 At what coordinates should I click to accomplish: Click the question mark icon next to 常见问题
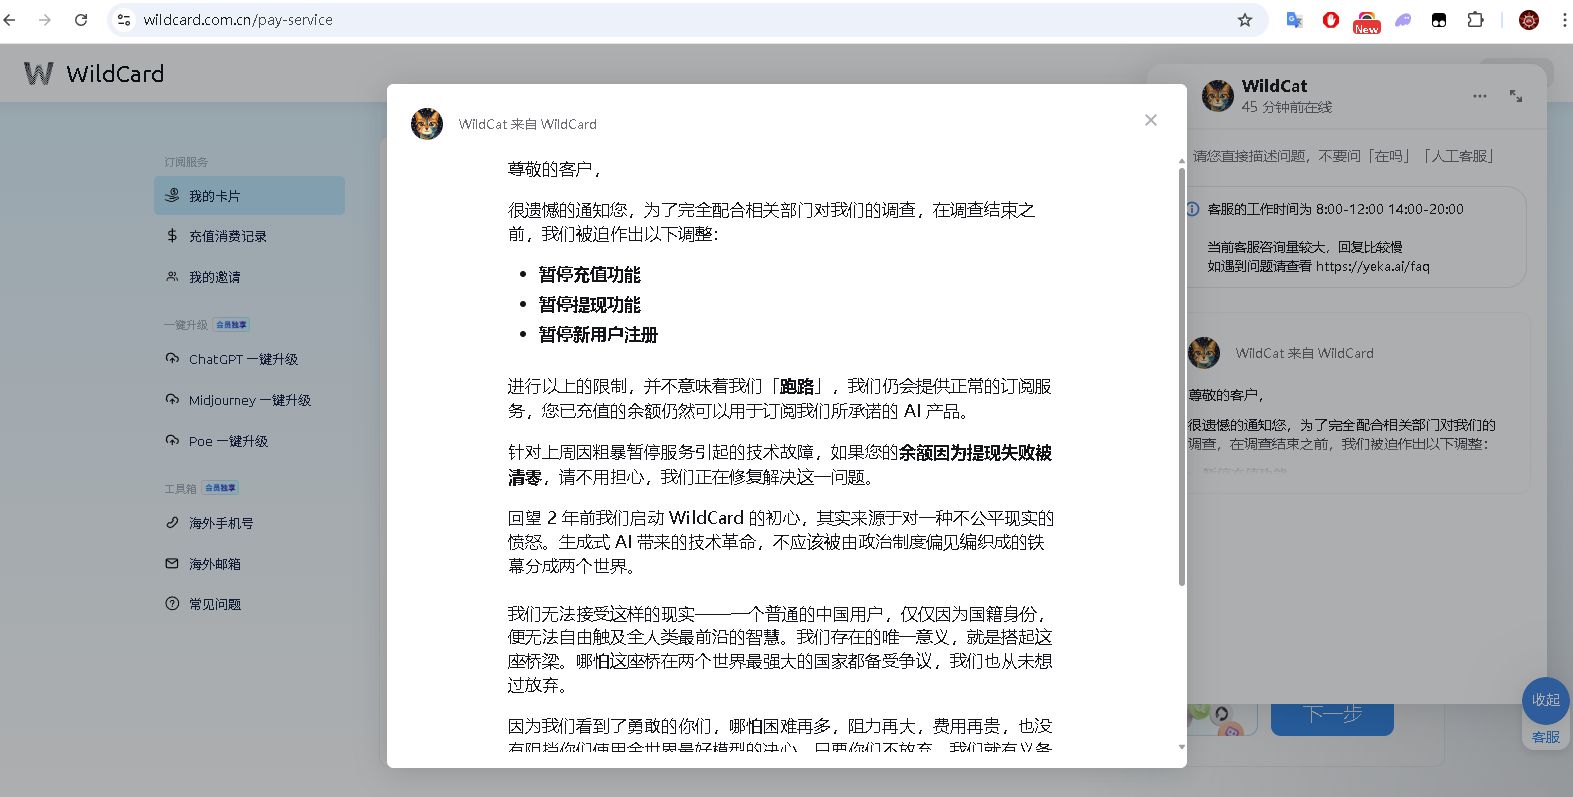[172, 604]
